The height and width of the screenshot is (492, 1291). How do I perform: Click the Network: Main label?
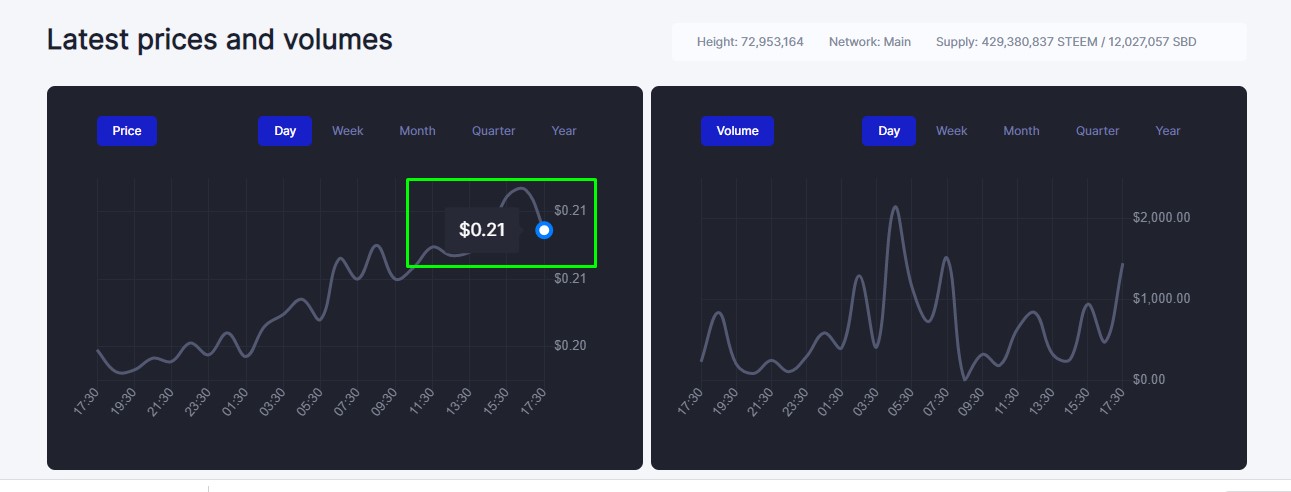pos(870,42)
